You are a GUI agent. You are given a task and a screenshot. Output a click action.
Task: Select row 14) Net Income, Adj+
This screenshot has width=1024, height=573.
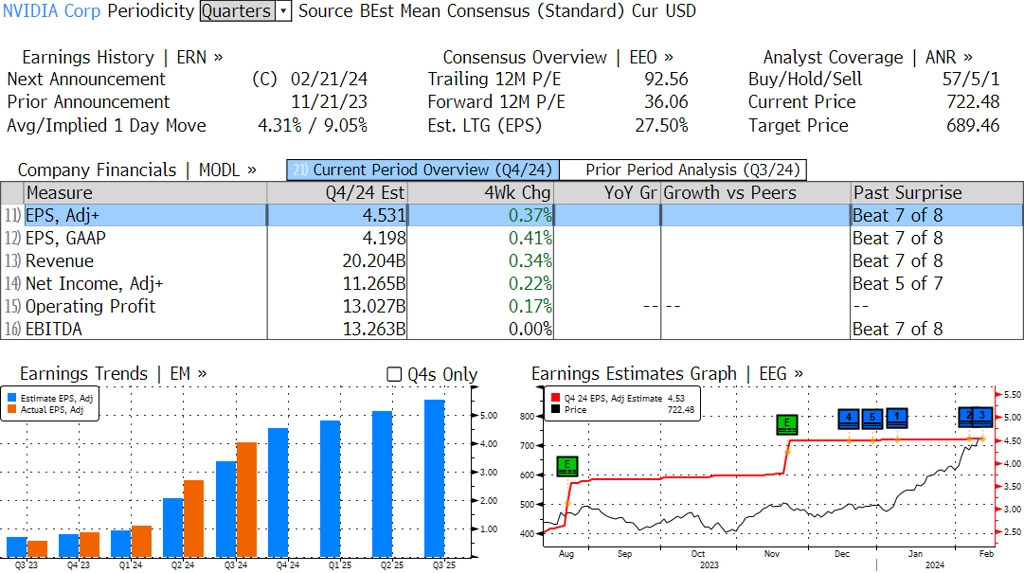click(x=512, y=284)
